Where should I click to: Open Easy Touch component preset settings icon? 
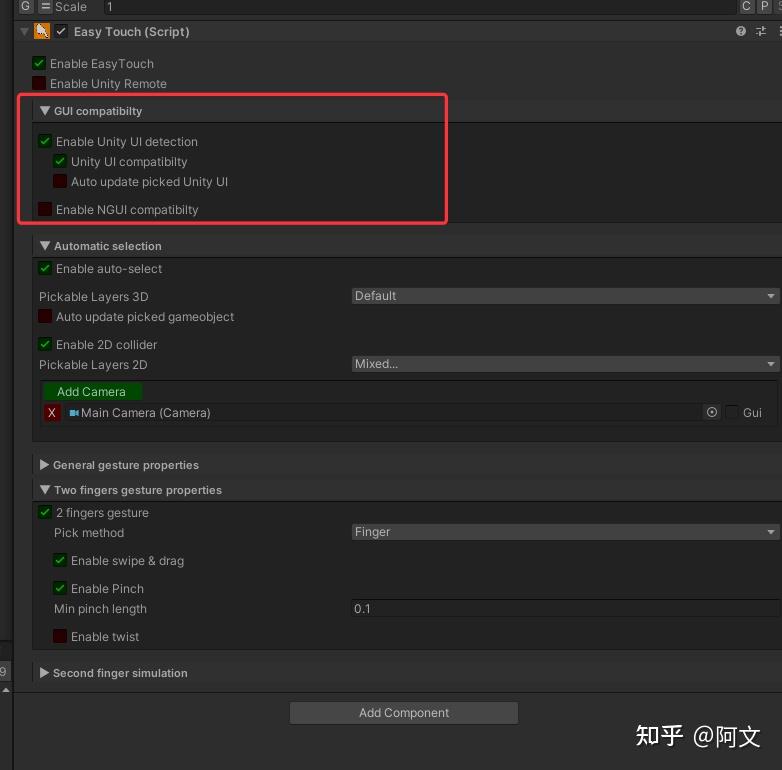pos(761,31)
